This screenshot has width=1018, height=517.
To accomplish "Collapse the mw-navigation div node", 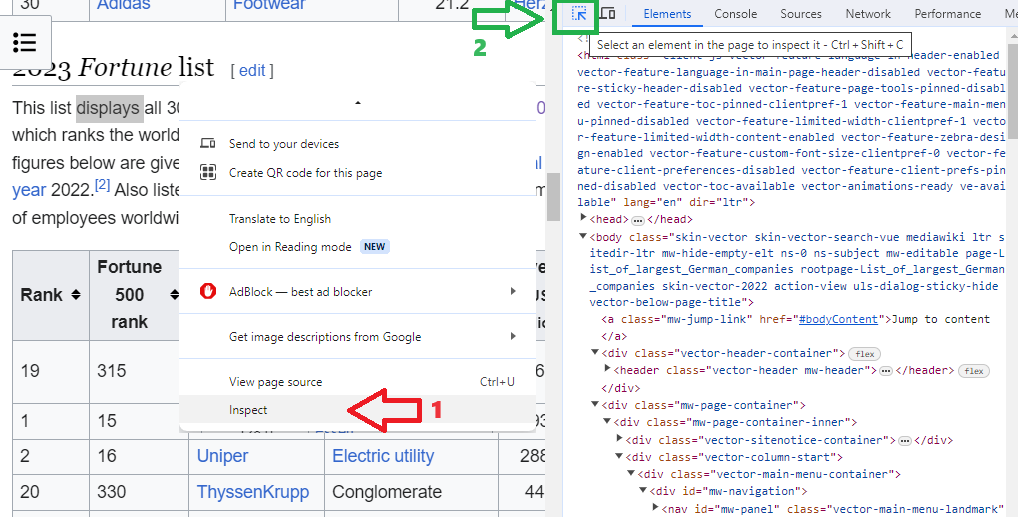I will 643,491.
